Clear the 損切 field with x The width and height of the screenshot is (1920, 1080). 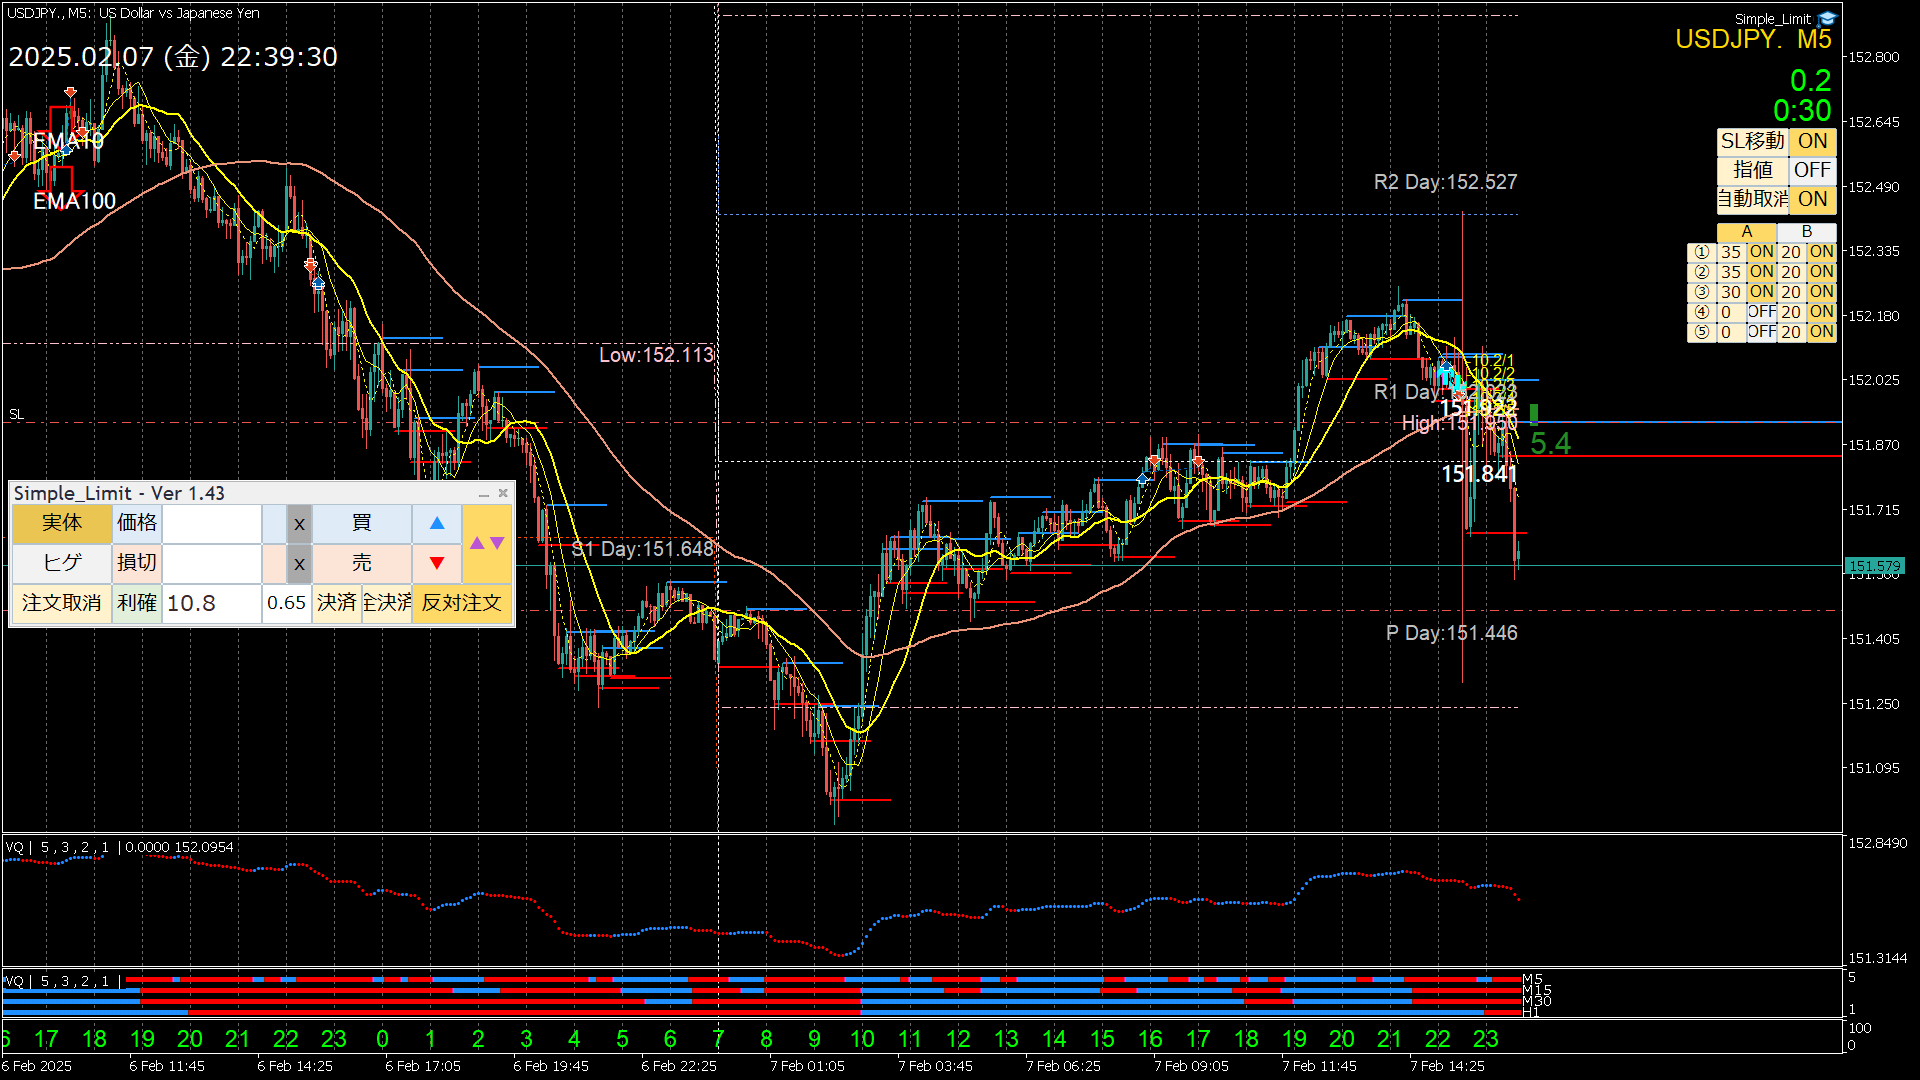point(299,563)
